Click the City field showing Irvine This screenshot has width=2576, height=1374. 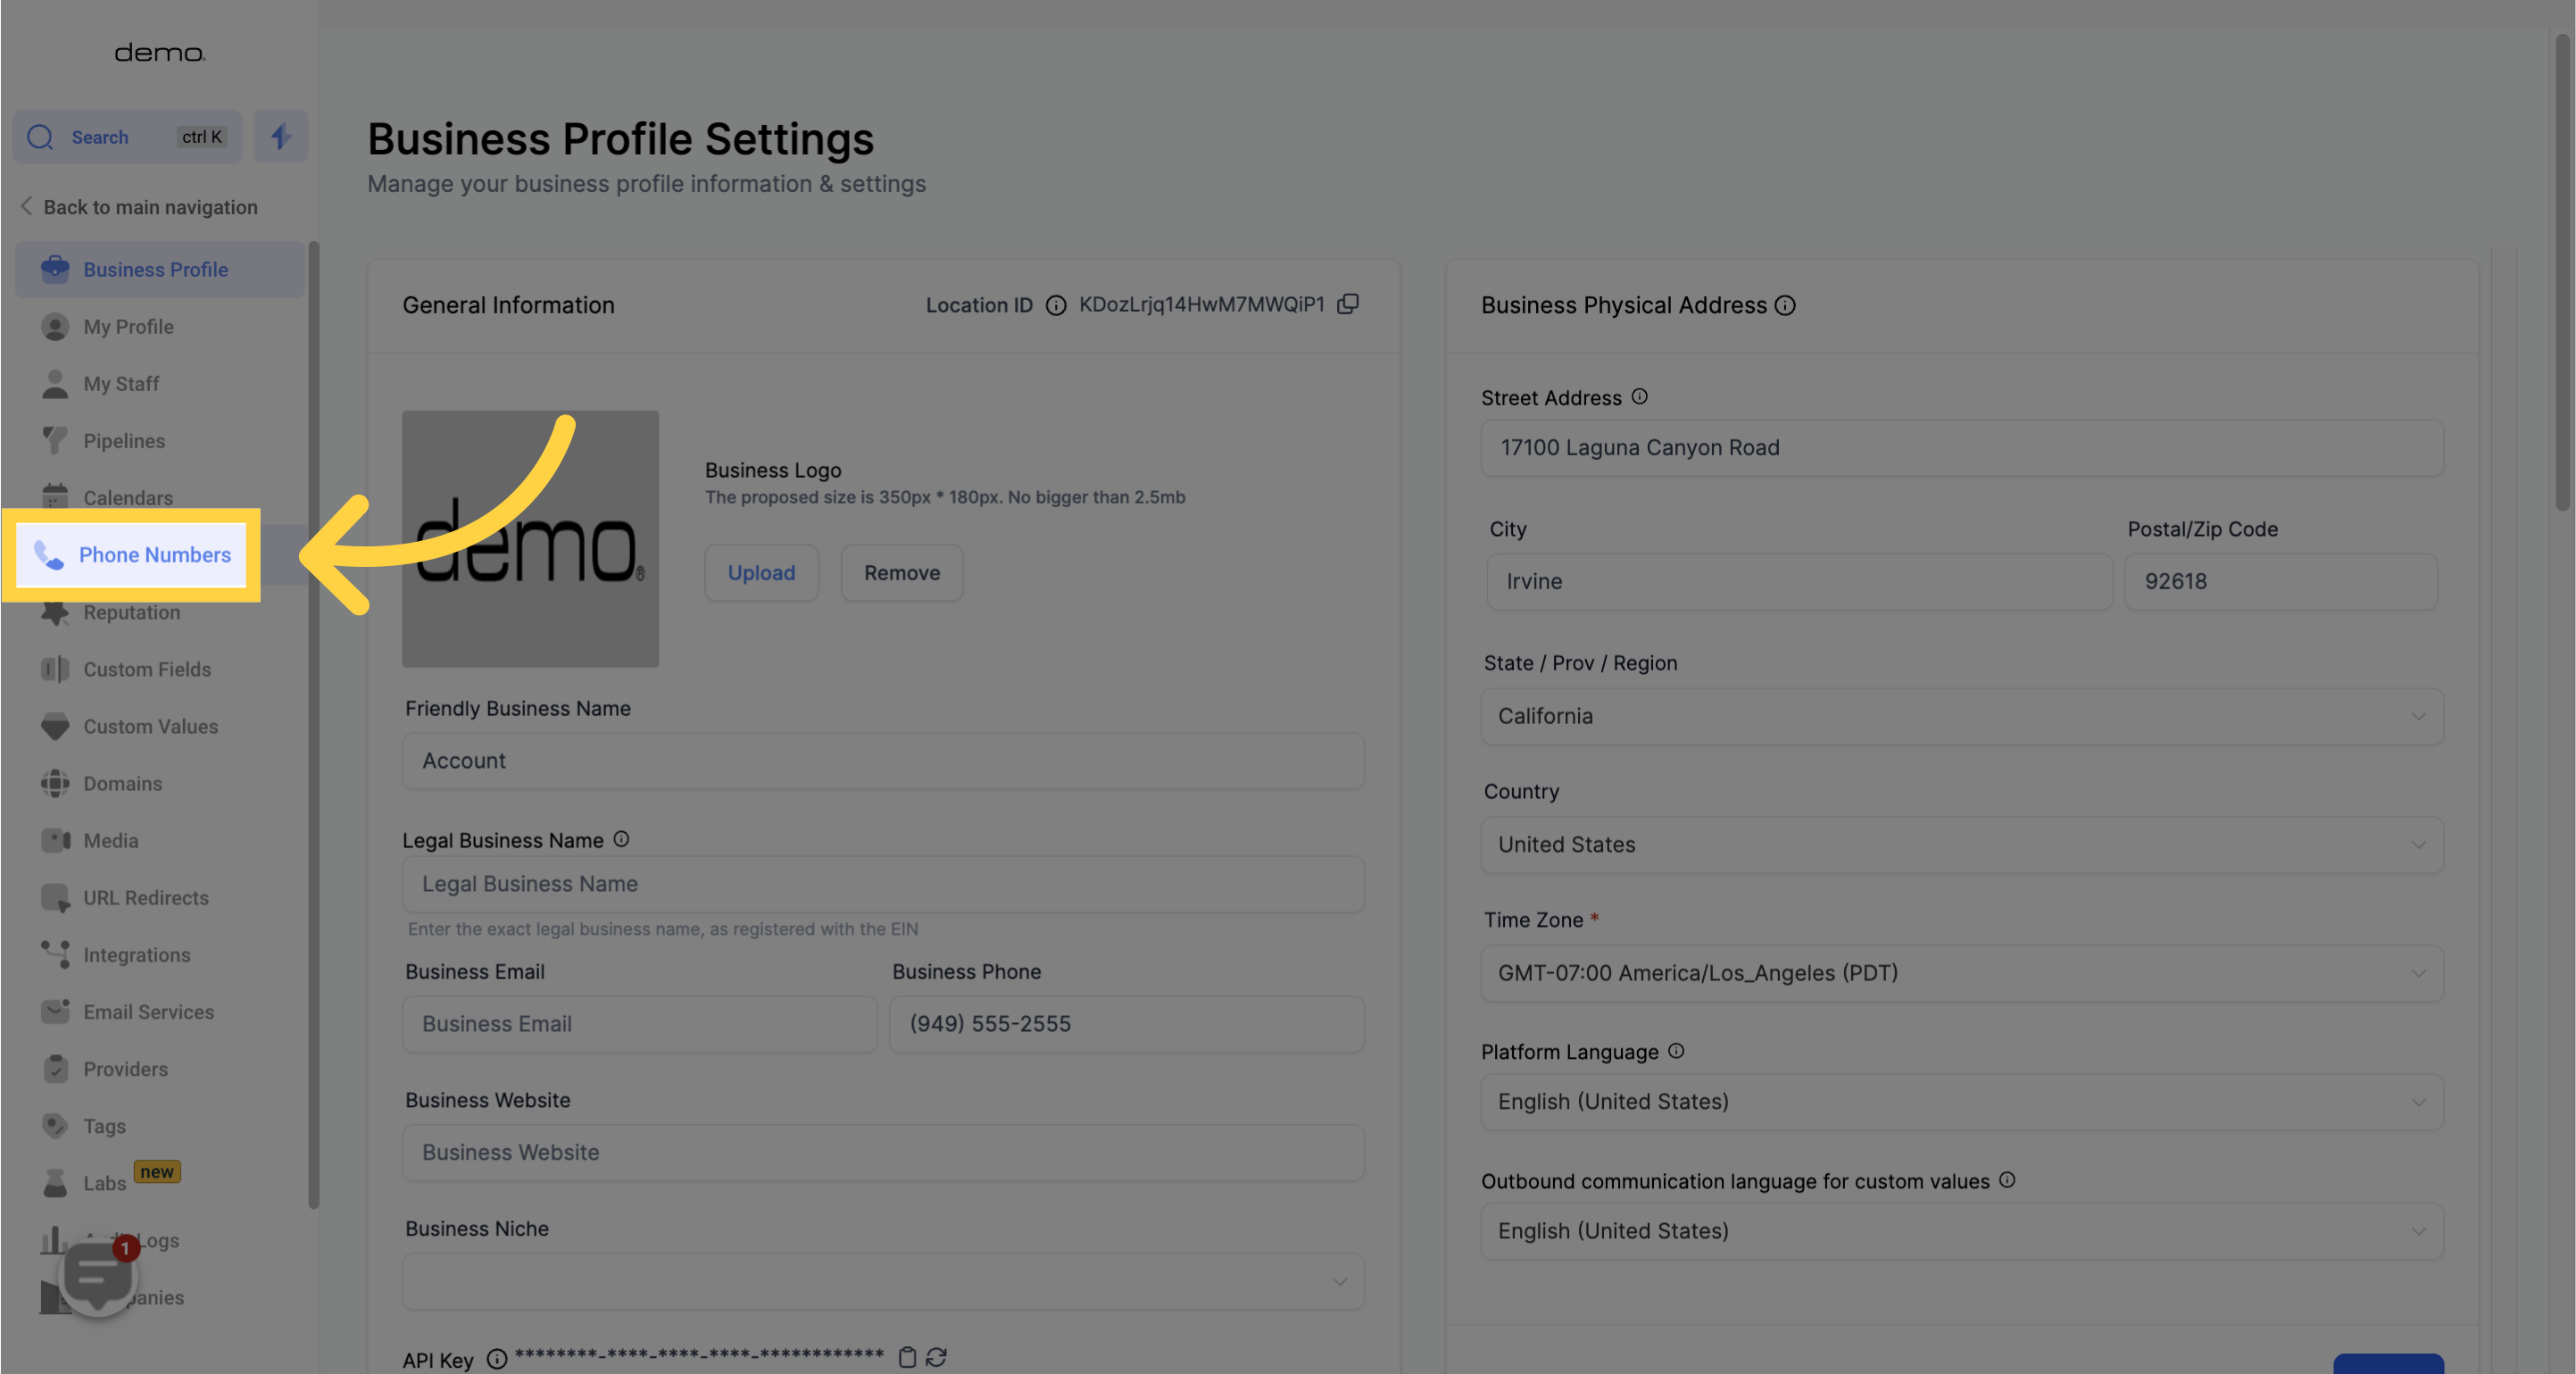coord(1799,581)
